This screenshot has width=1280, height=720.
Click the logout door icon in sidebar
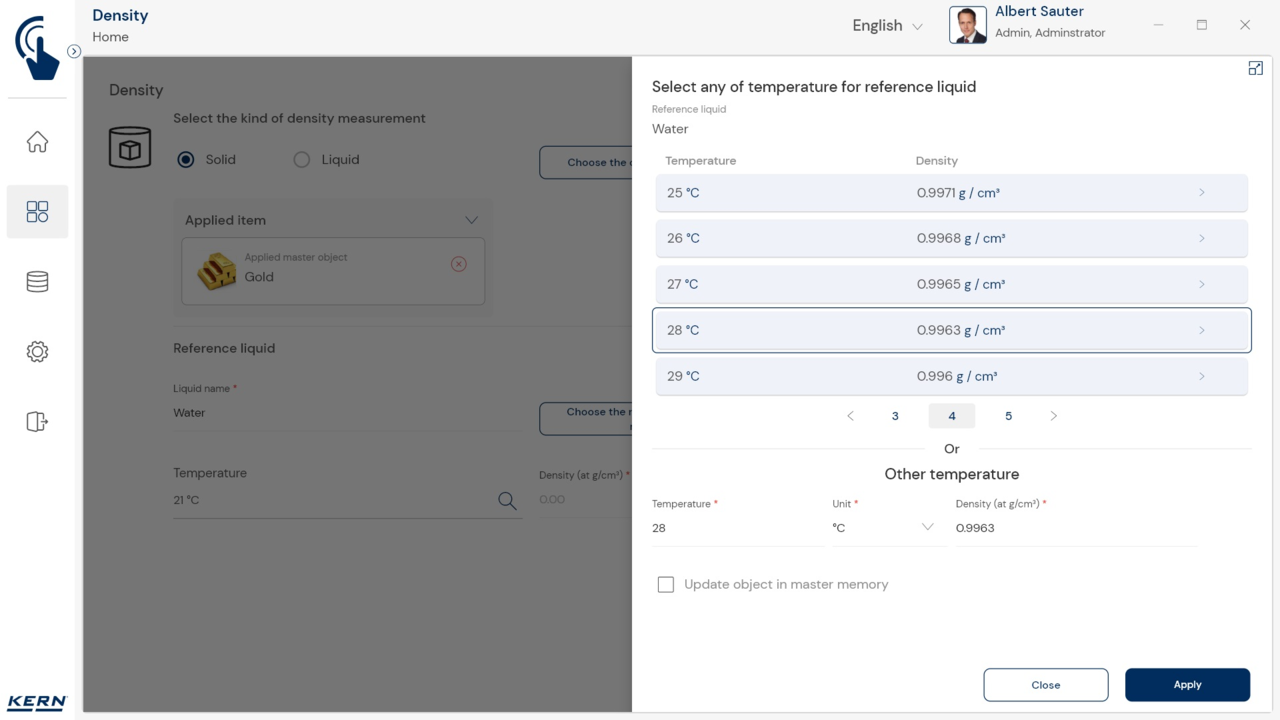point(37,421)
